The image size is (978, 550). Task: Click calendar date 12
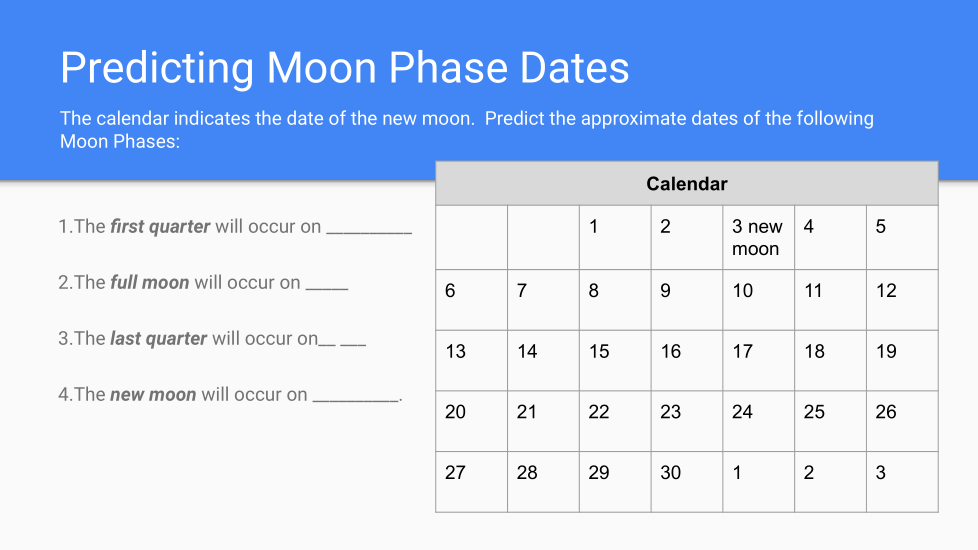click(901, 299)
